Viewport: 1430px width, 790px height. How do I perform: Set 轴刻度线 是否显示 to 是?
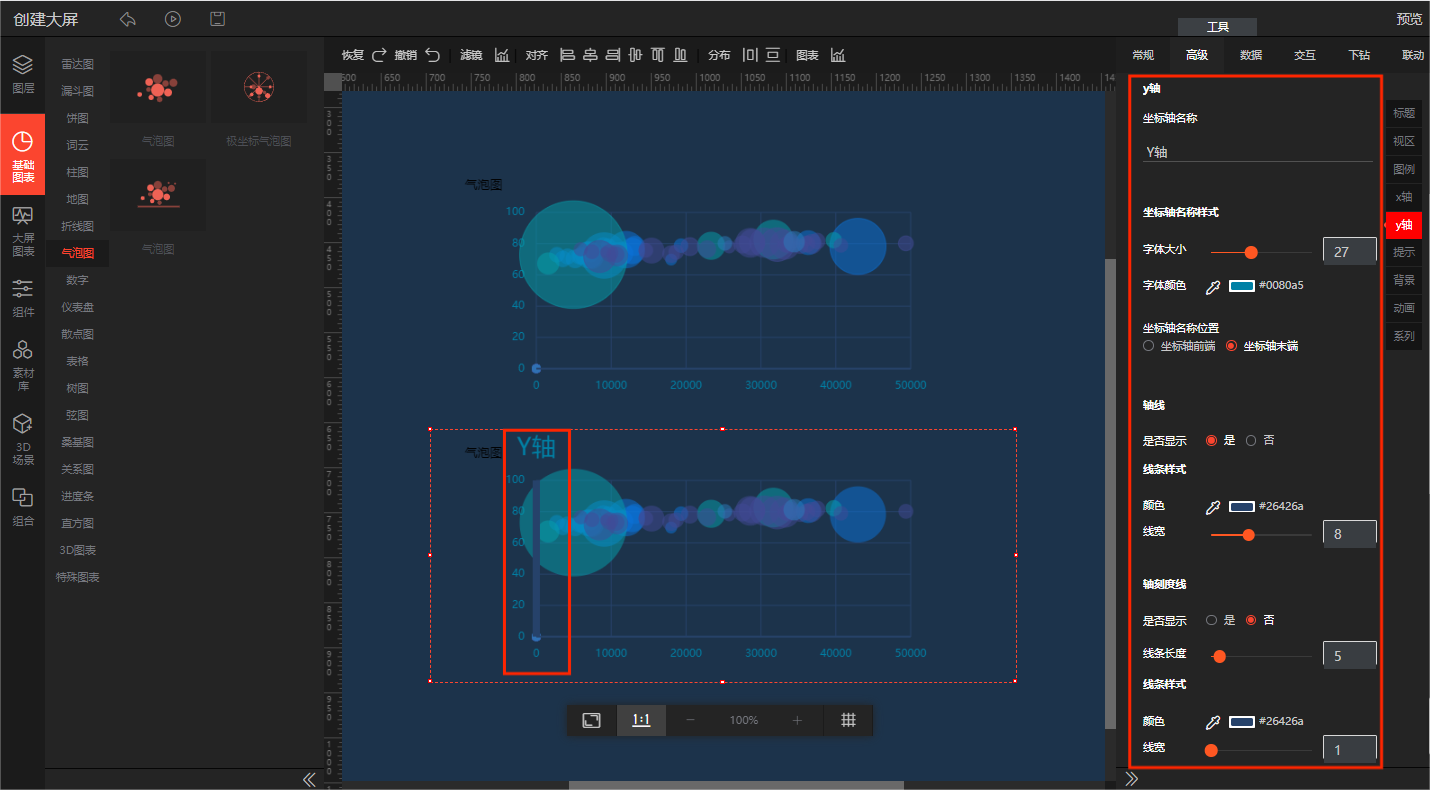pos(1211,620)
